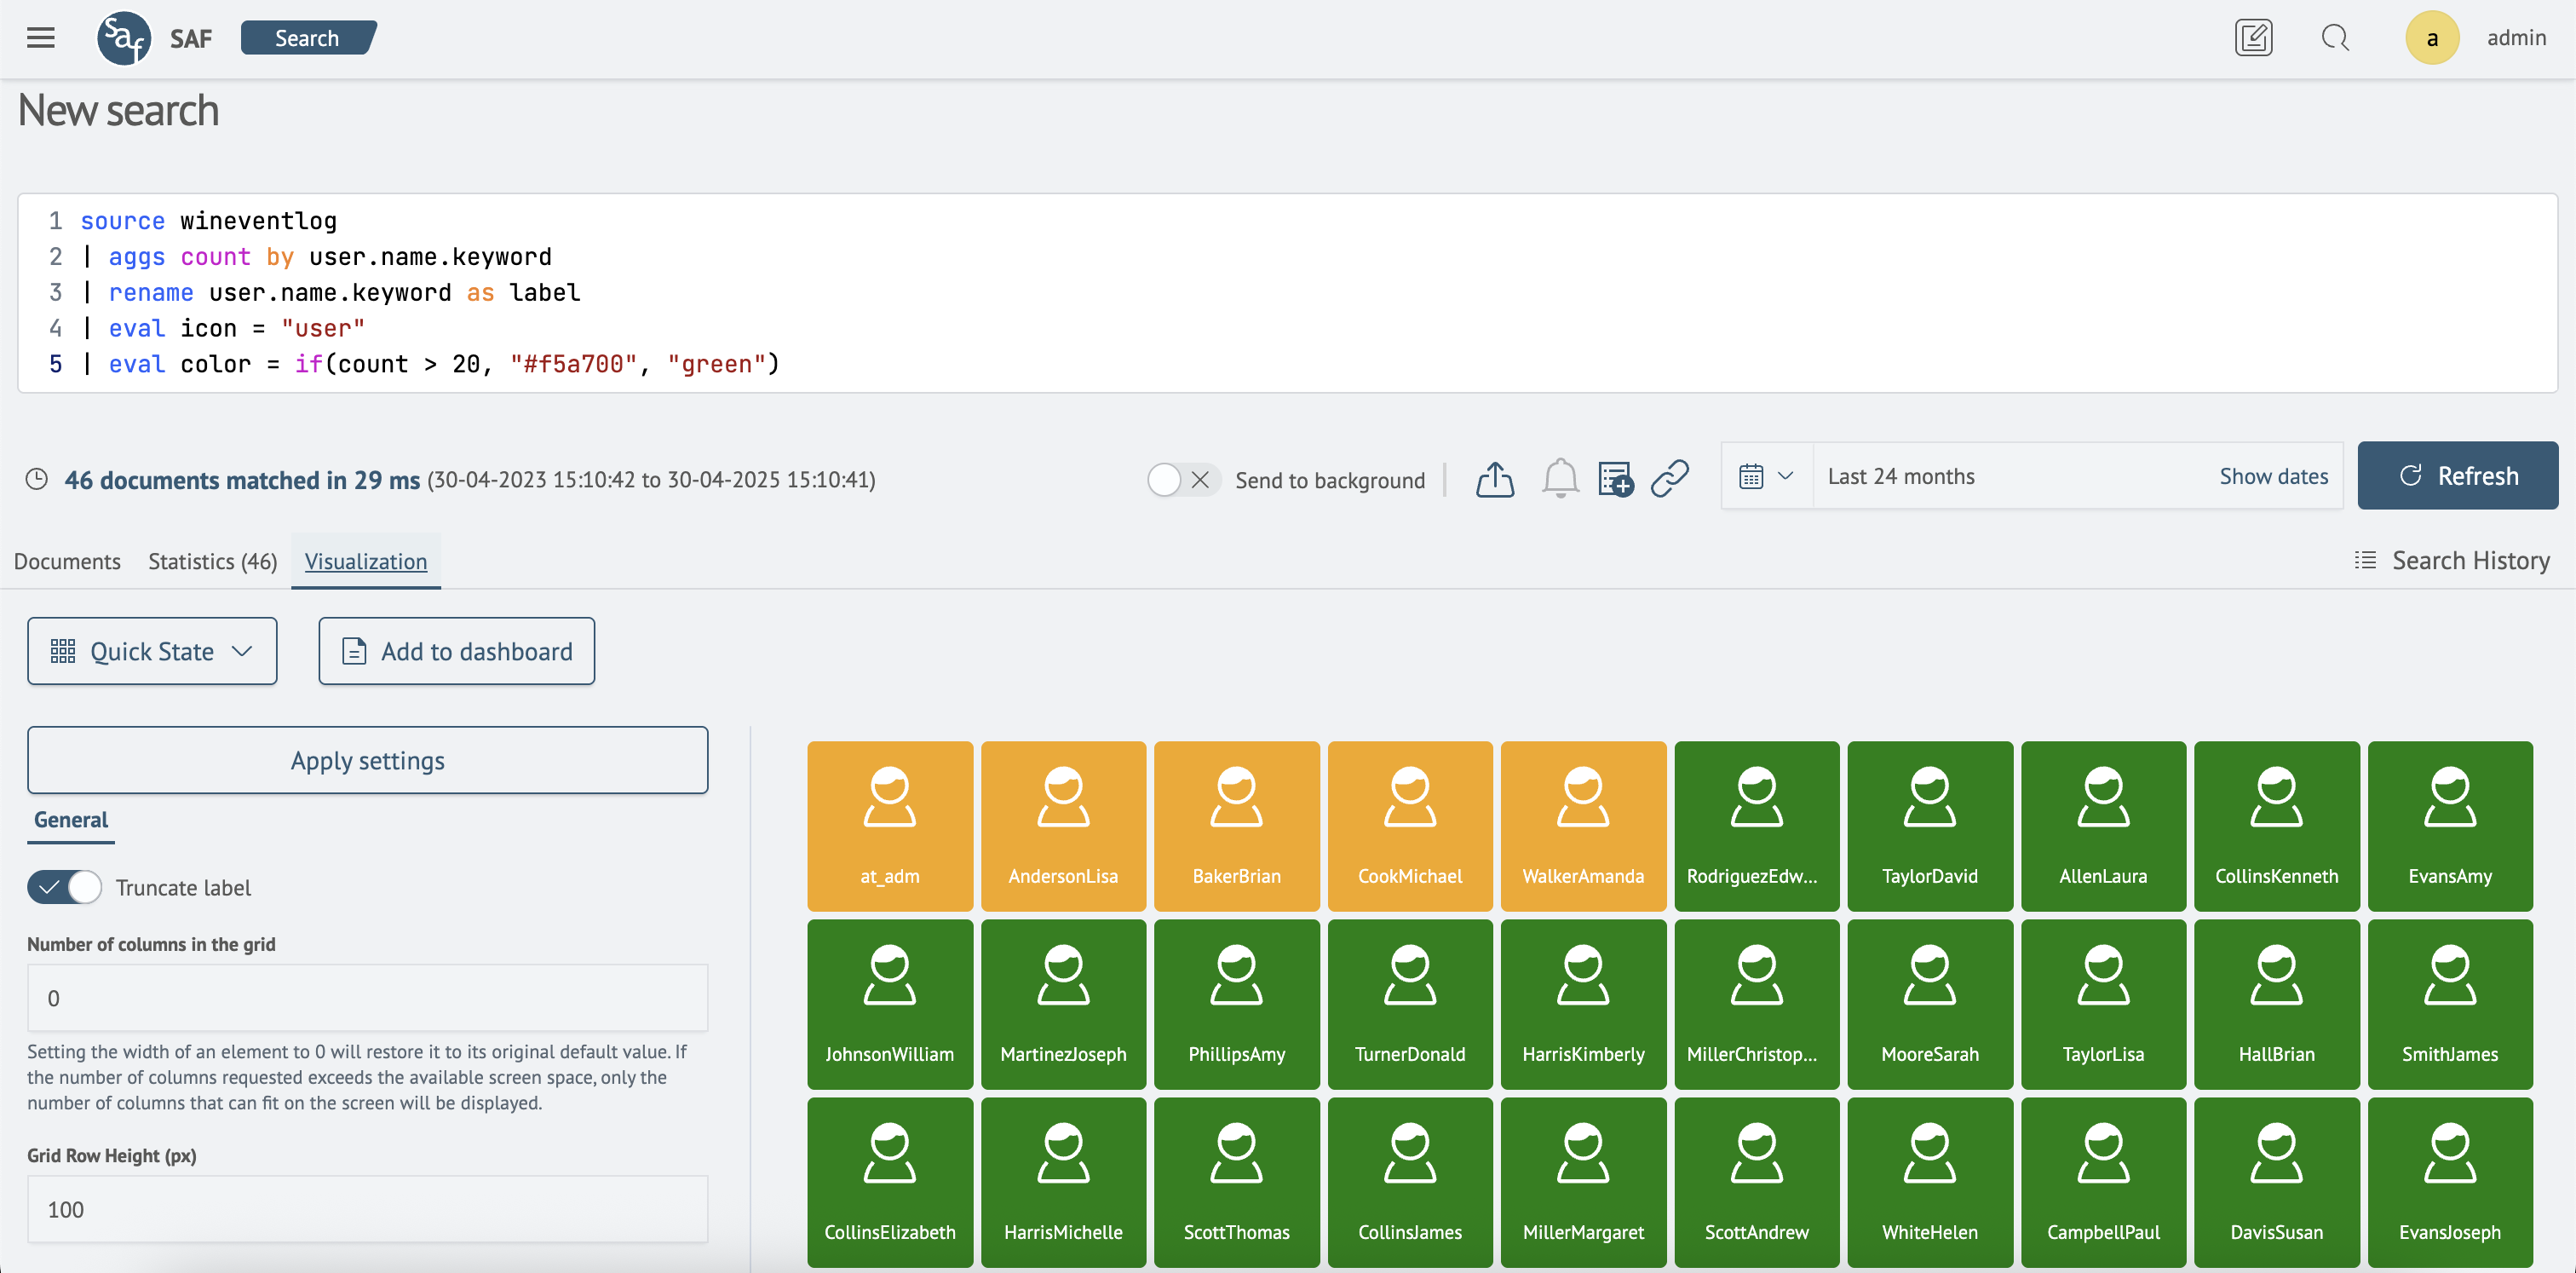
Task: Select the DavisSusan user tile
Action: point(2277,1182)
